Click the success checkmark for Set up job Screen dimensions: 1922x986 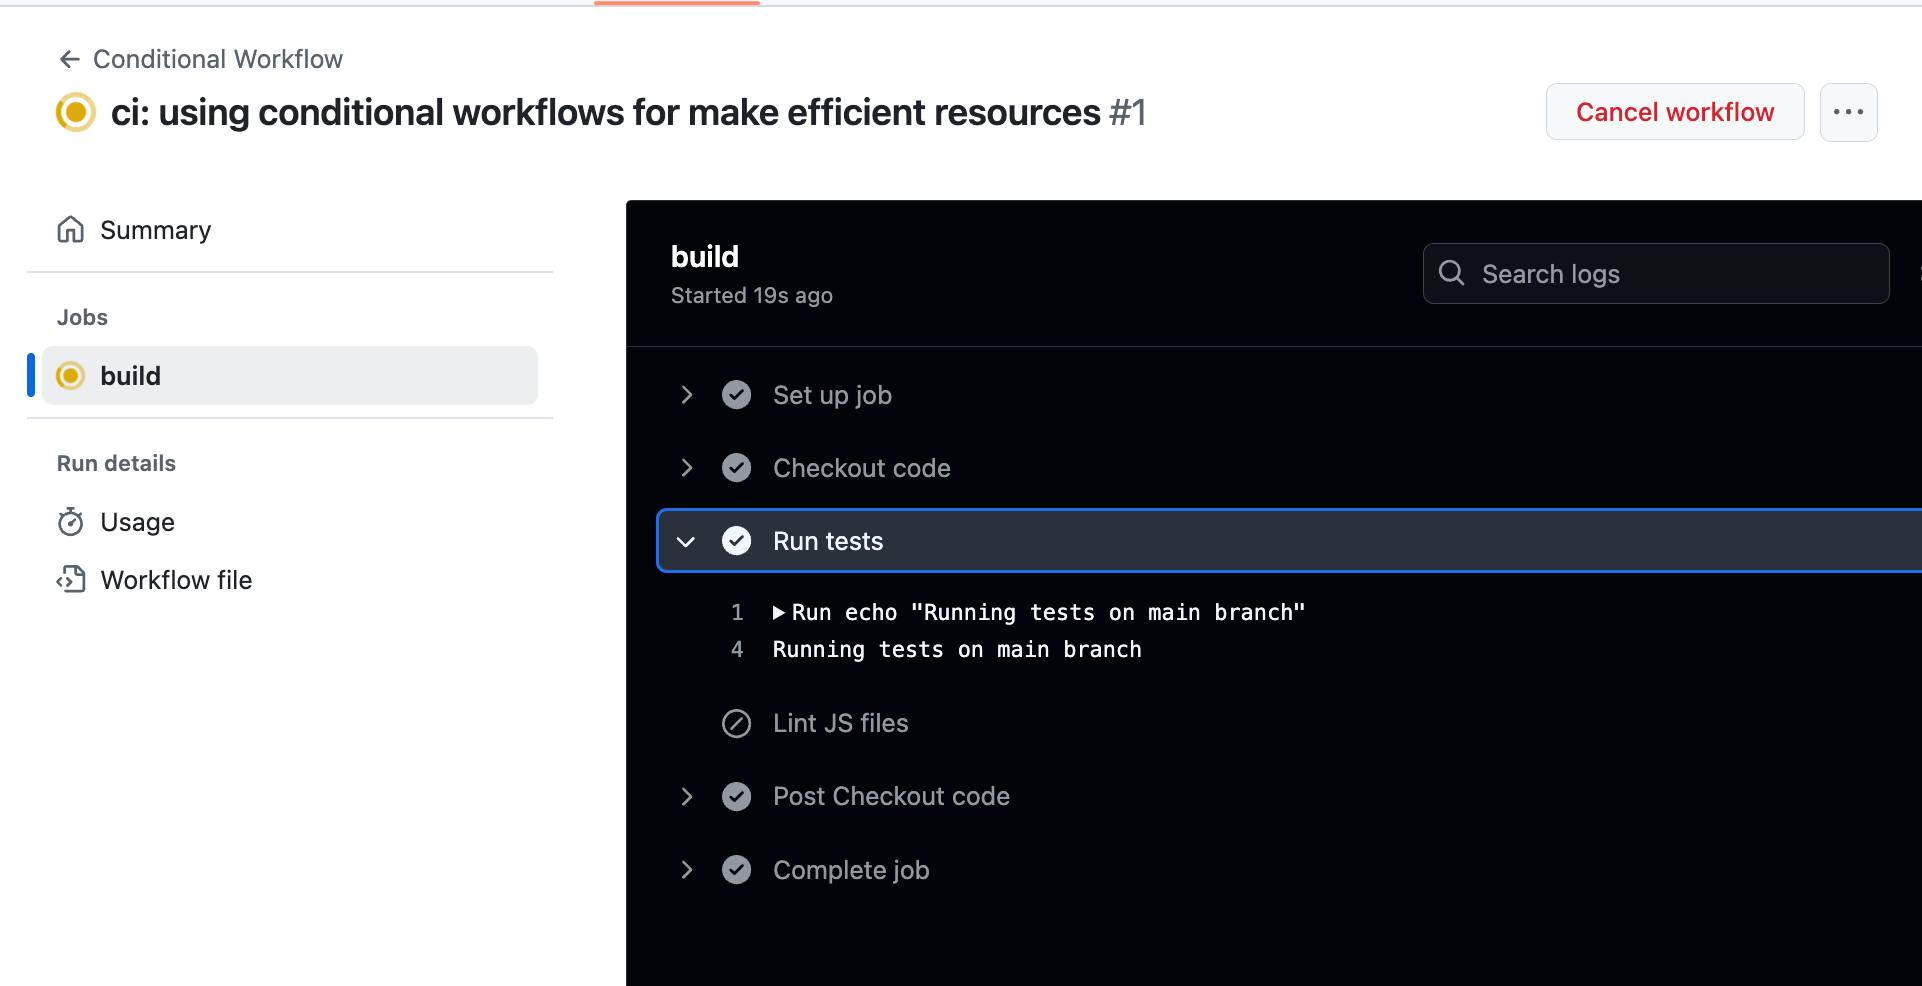click(x=736, y=395)
